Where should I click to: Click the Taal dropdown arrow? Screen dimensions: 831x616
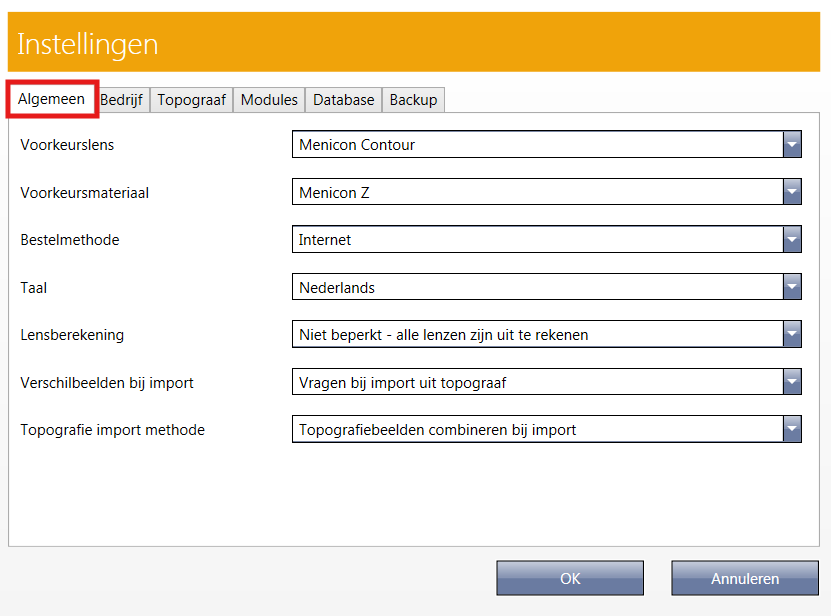(792, 287)
